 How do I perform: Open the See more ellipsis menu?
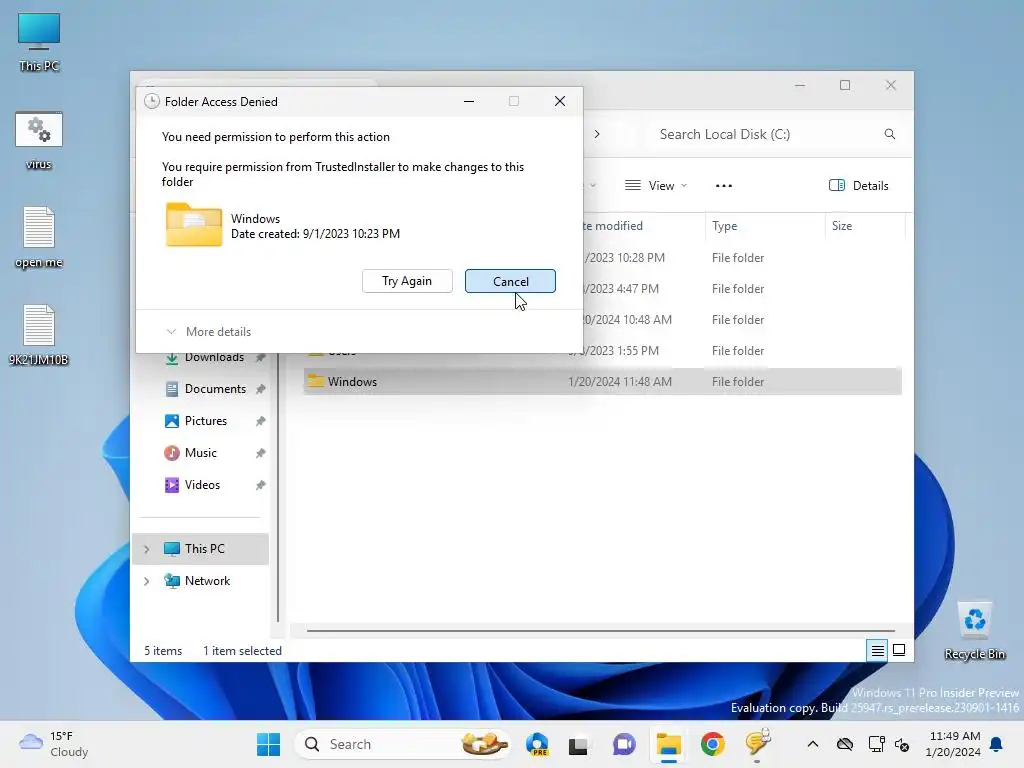click(x=724, y=185)
